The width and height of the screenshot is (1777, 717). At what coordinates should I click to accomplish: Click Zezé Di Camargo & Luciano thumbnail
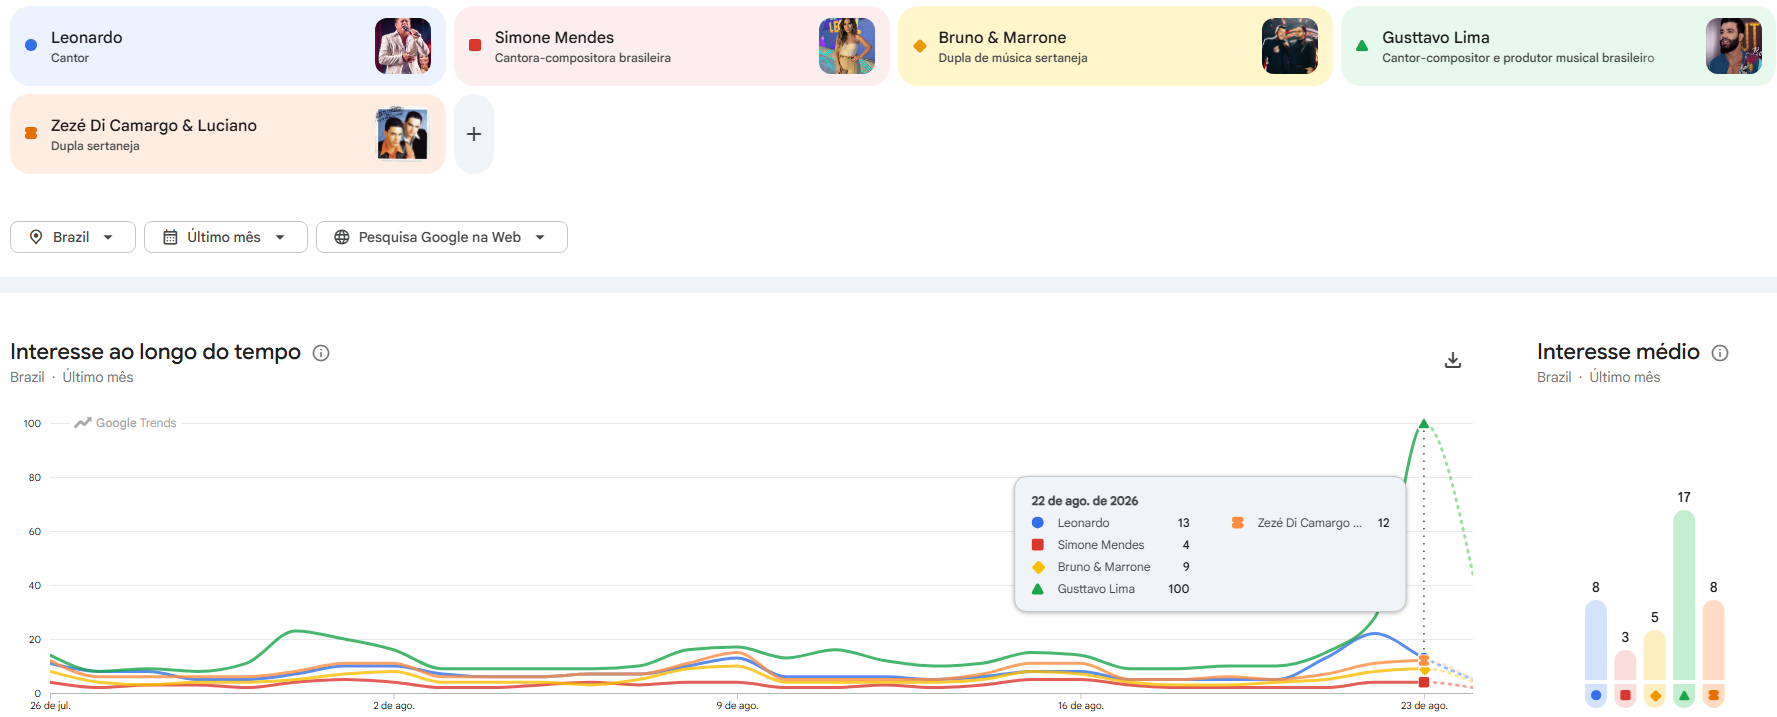[403, 134]
